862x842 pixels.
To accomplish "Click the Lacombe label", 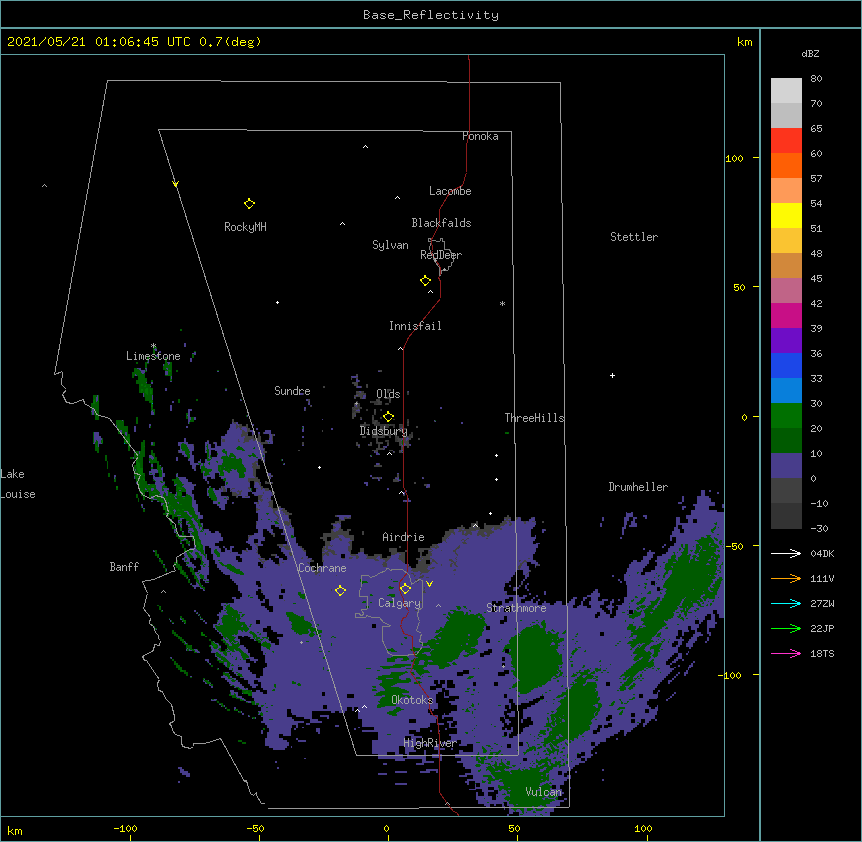I will coord(450,191).
